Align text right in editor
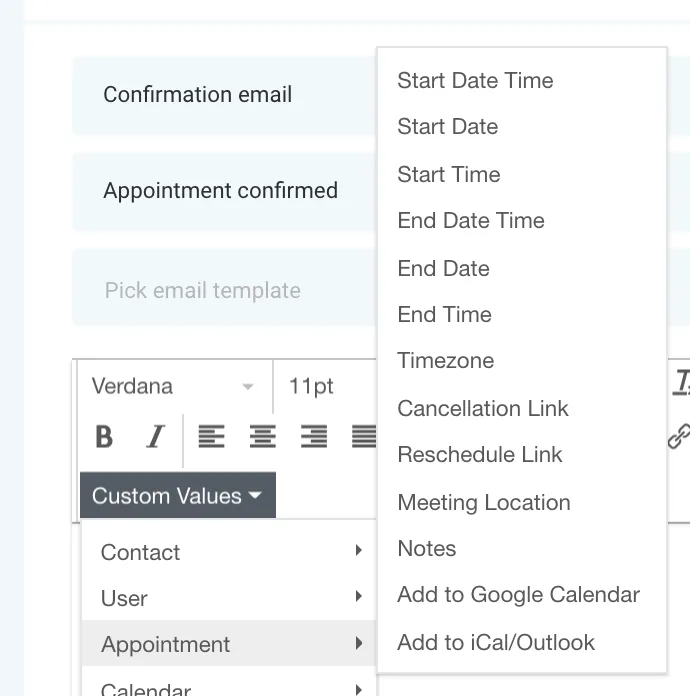 point(314,436)
